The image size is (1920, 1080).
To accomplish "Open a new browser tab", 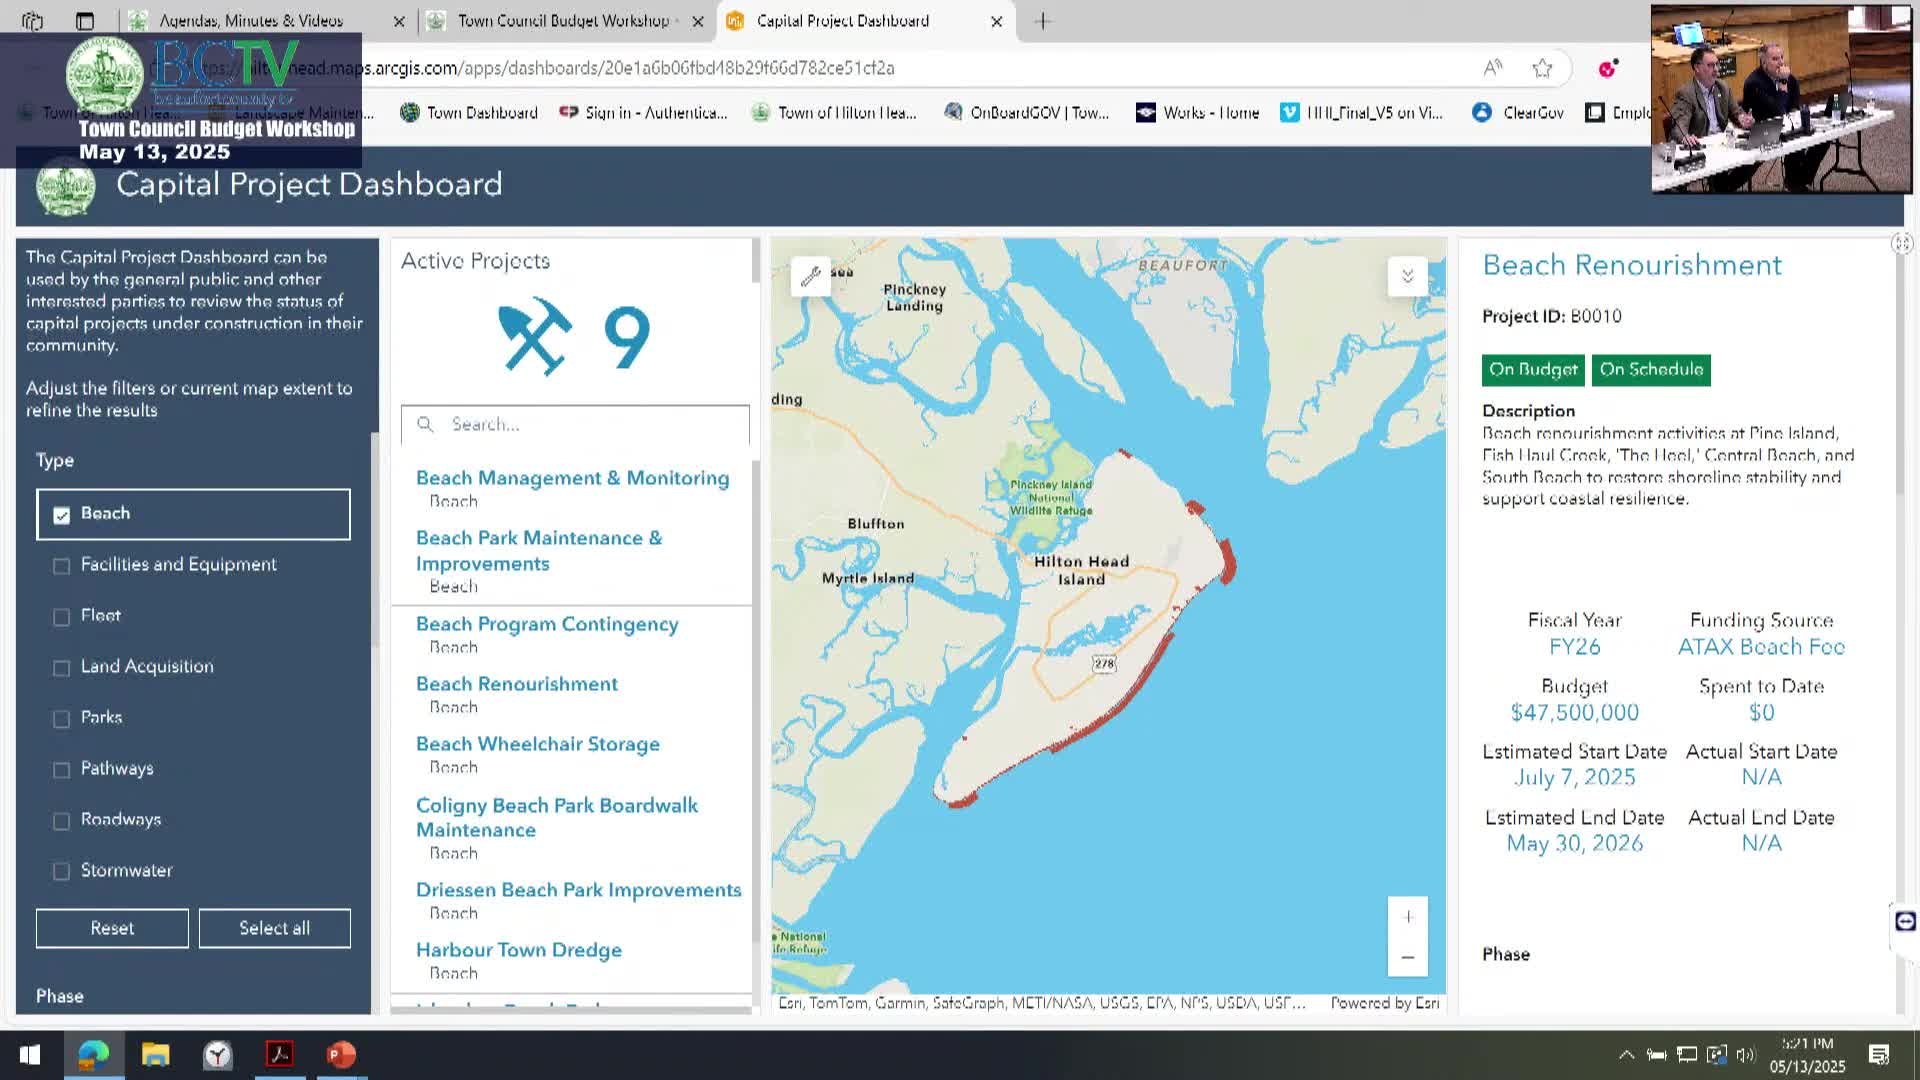I will (1042, 21).
